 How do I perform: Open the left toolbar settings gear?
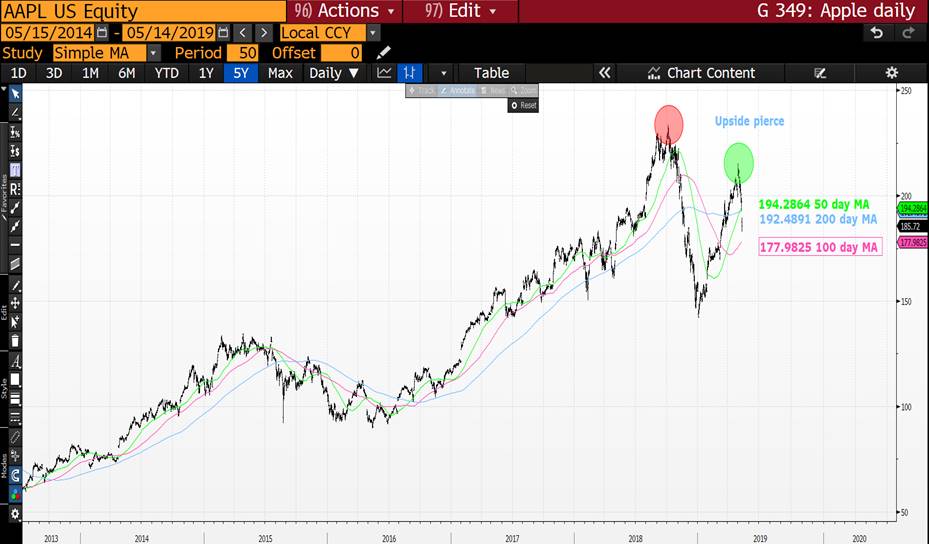(x=15, y=514)
